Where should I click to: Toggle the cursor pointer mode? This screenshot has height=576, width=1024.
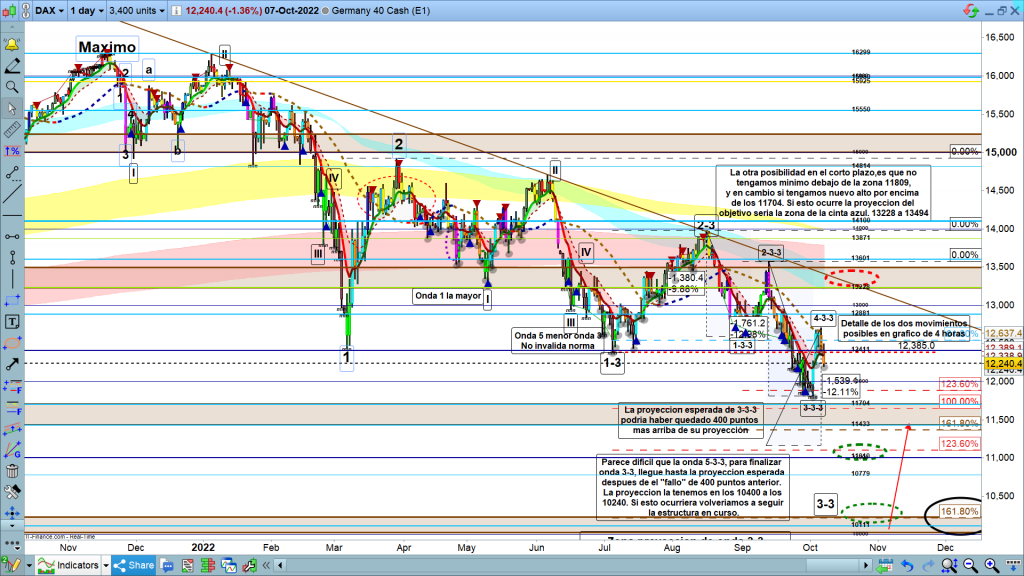point(13,108)
